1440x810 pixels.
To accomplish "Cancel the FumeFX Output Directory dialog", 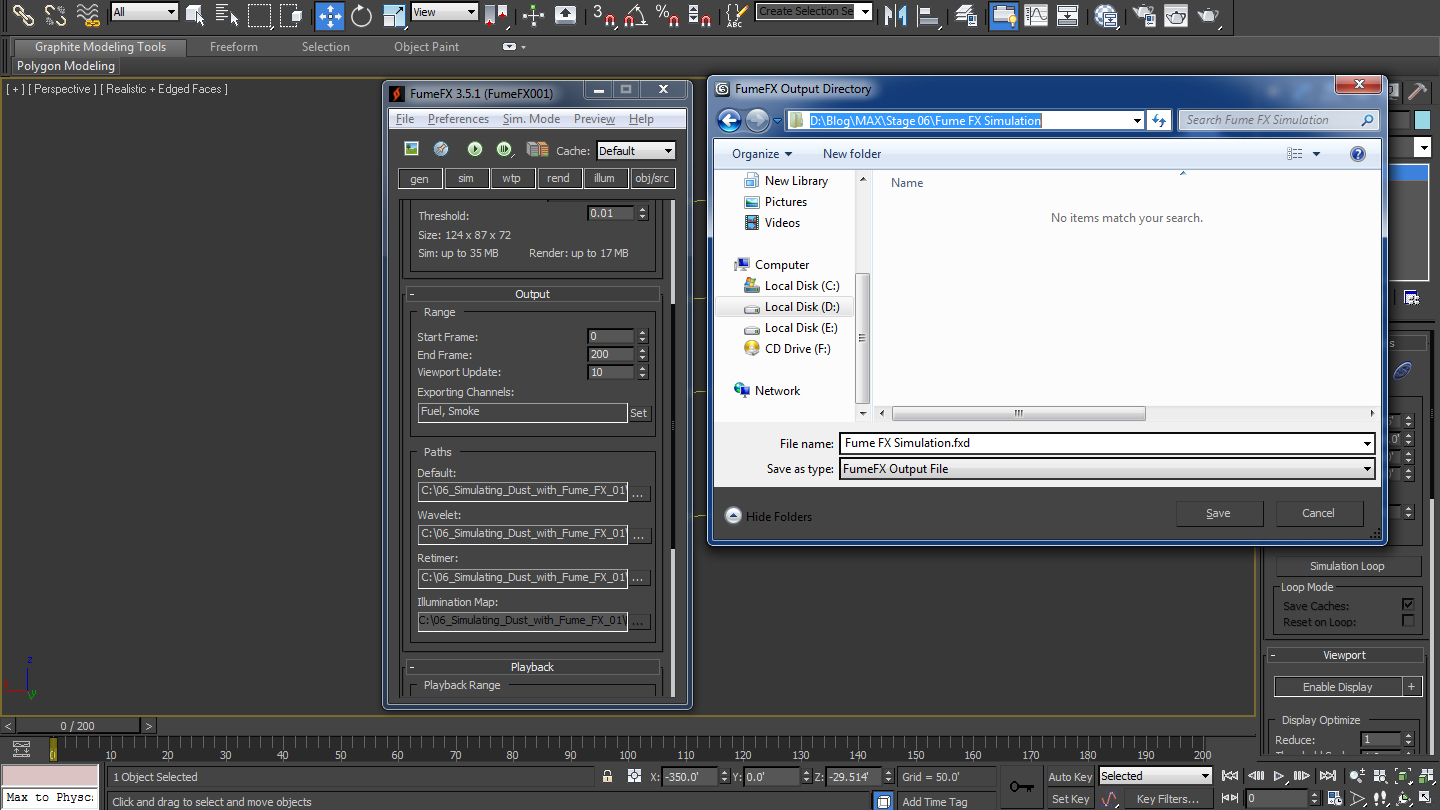I will pyautogui.click(x=1318, y=513).
